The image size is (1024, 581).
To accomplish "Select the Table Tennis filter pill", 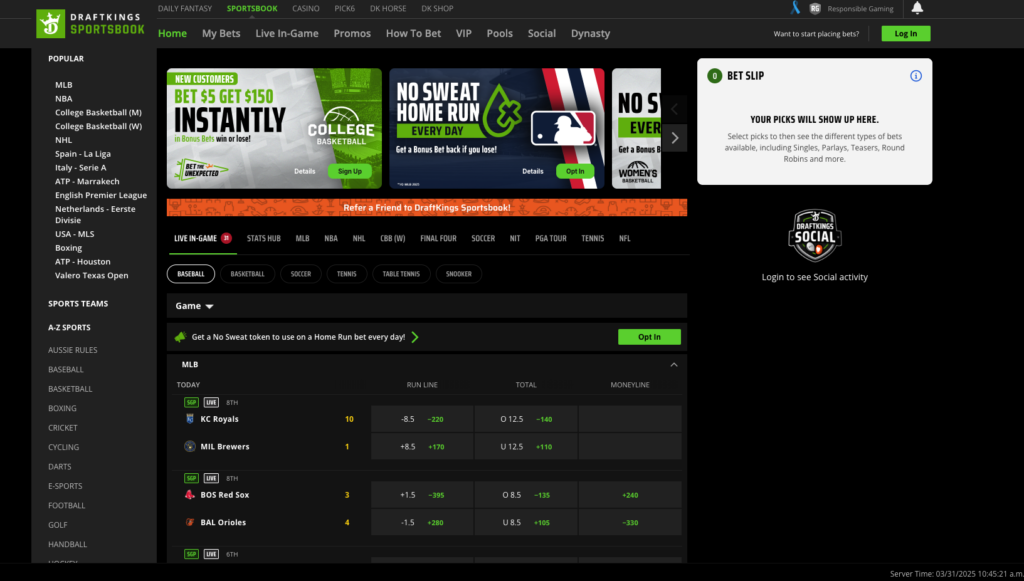I will (x=402, y=273).
